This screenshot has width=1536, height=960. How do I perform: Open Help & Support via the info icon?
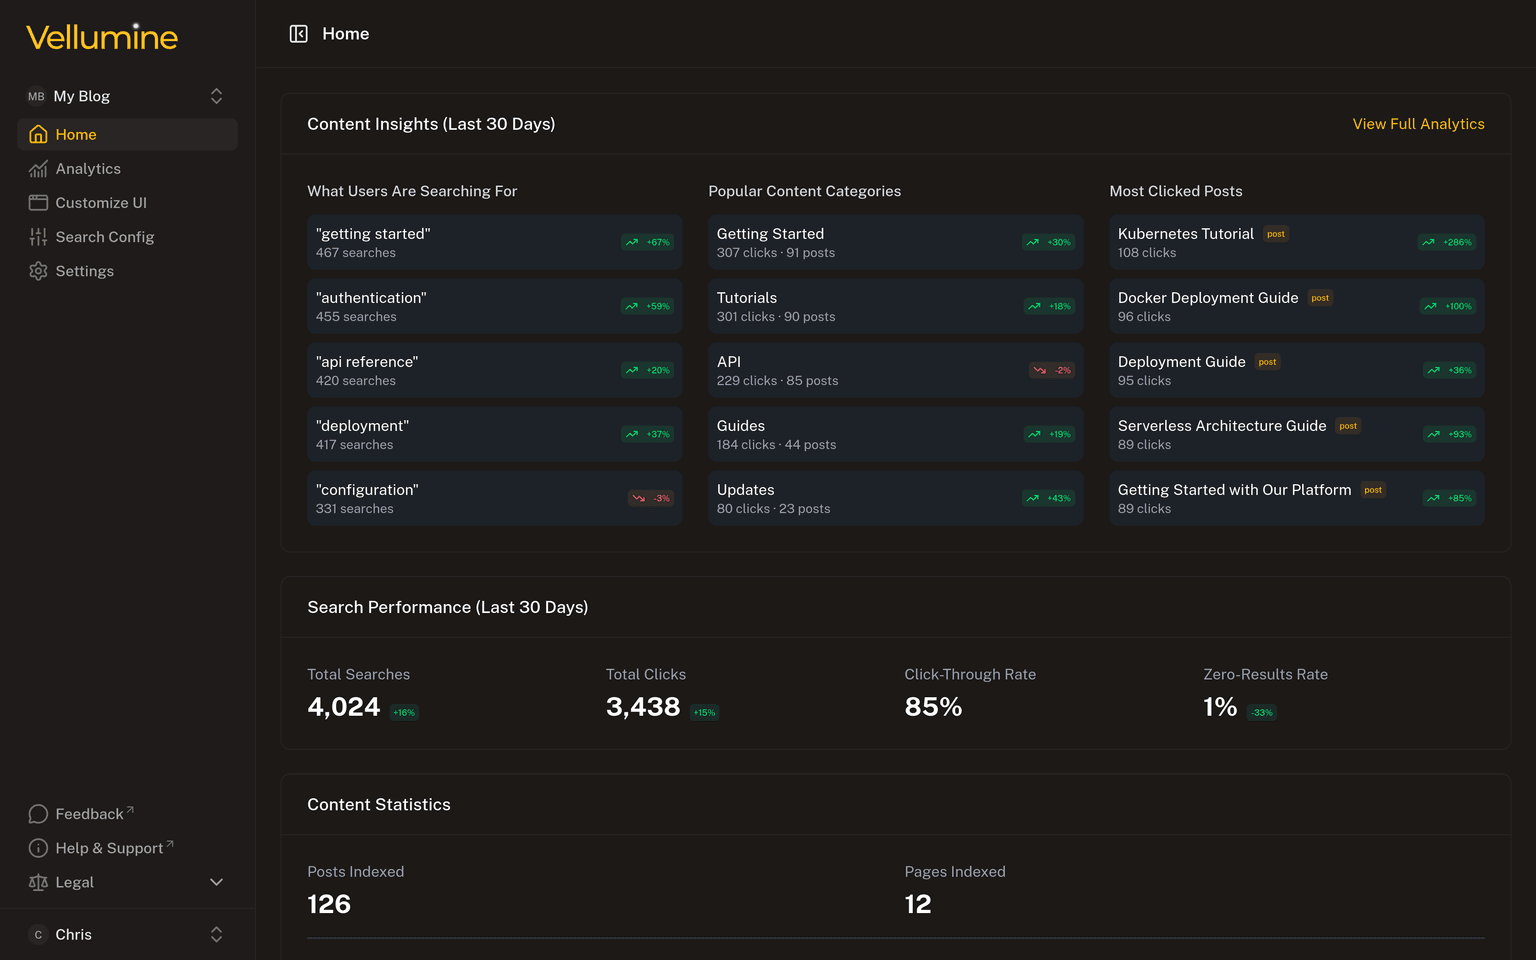[37, 847]
